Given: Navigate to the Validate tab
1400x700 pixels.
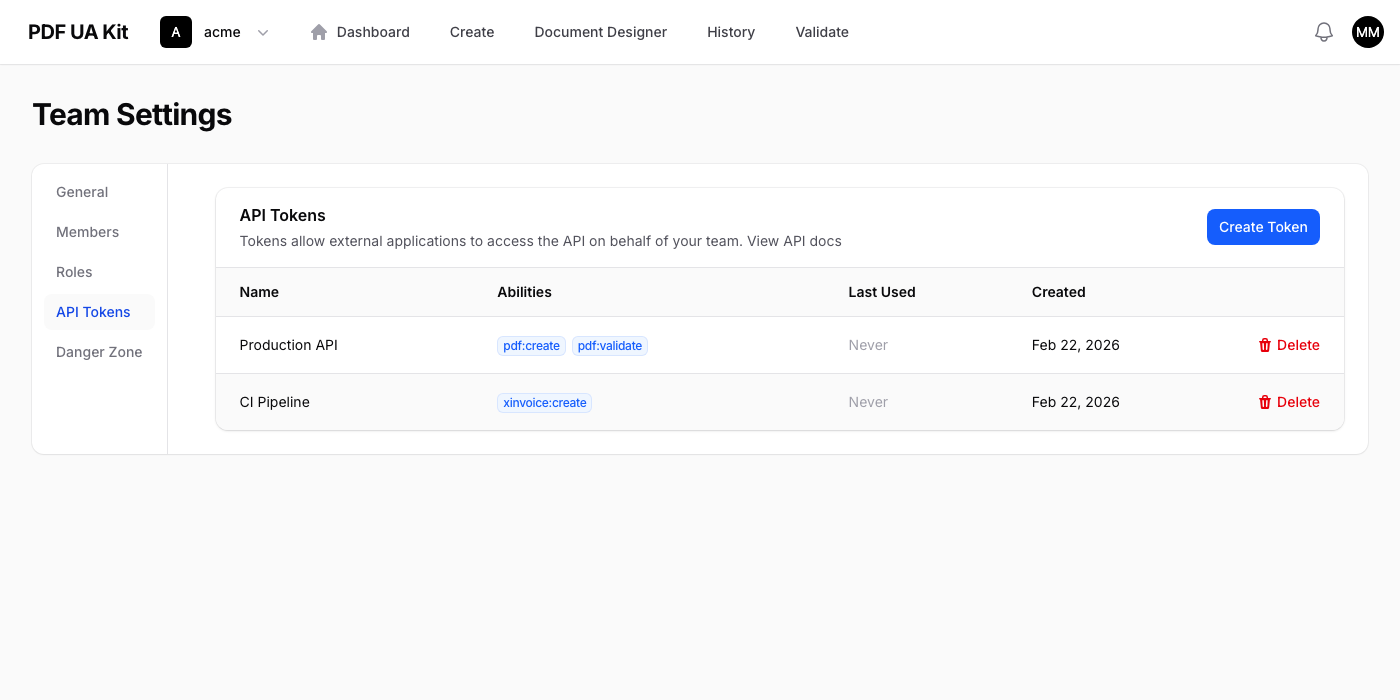Looking at the screenshot, I should [x=821, y=31].
